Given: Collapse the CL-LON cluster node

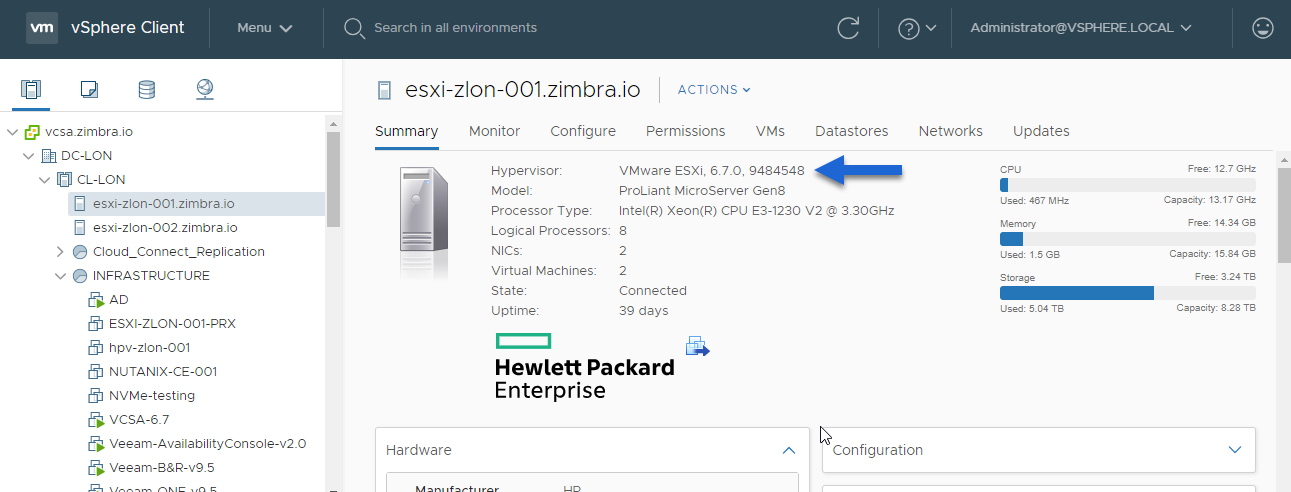Looking at the screenshot, I should point(44,180).
